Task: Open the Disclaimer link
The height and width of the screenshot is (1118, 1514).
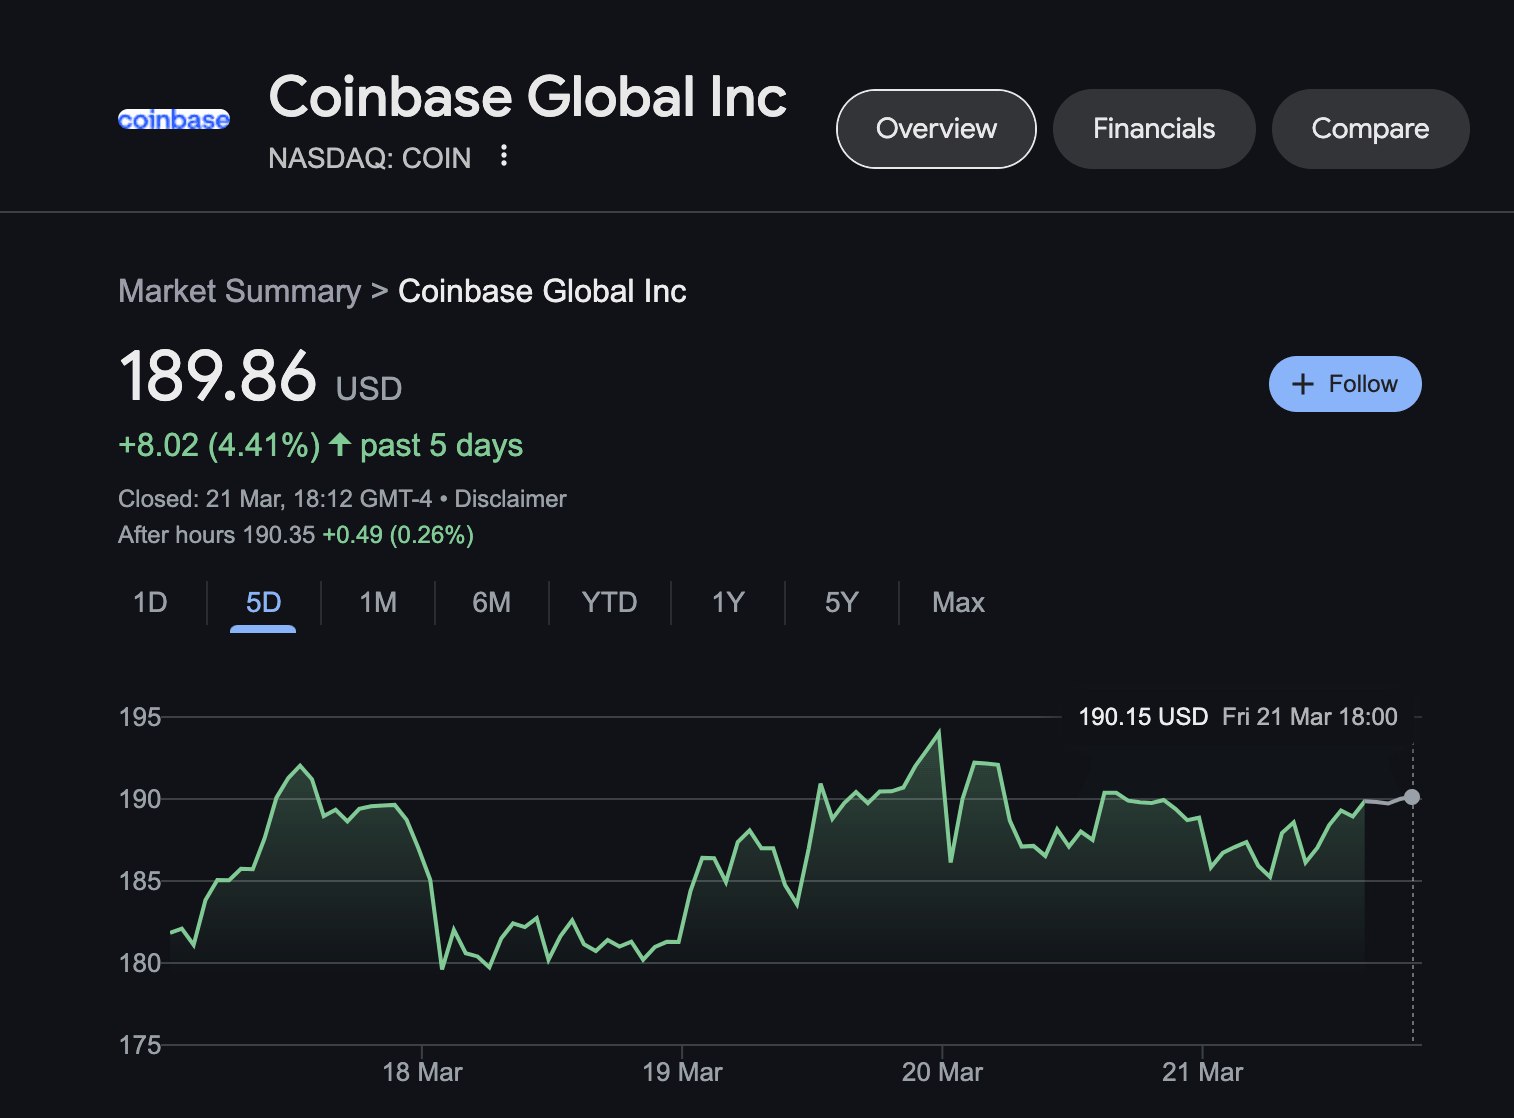Action: pyautogui.click(x=510, y=498)
